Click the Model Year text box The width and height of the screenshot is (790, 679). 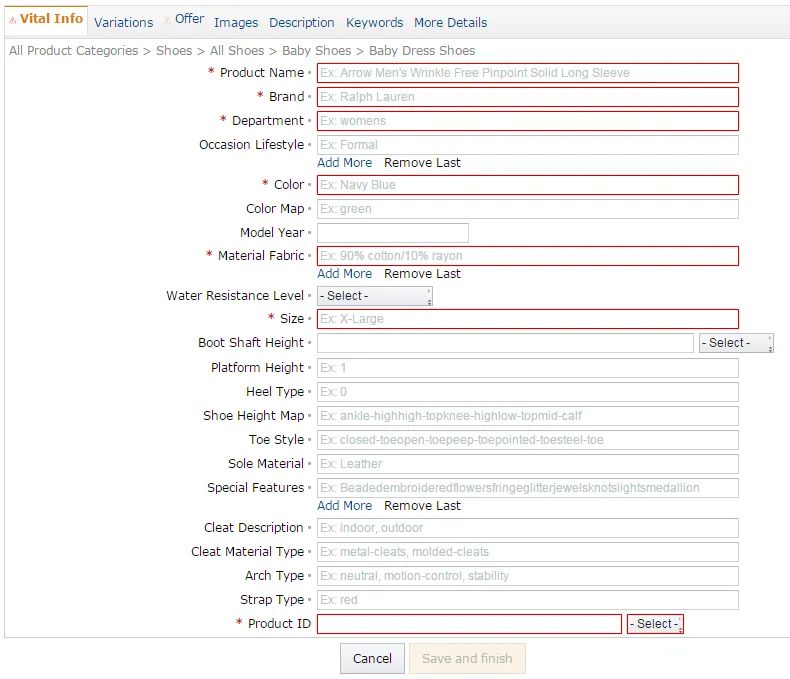click(392, 233)
